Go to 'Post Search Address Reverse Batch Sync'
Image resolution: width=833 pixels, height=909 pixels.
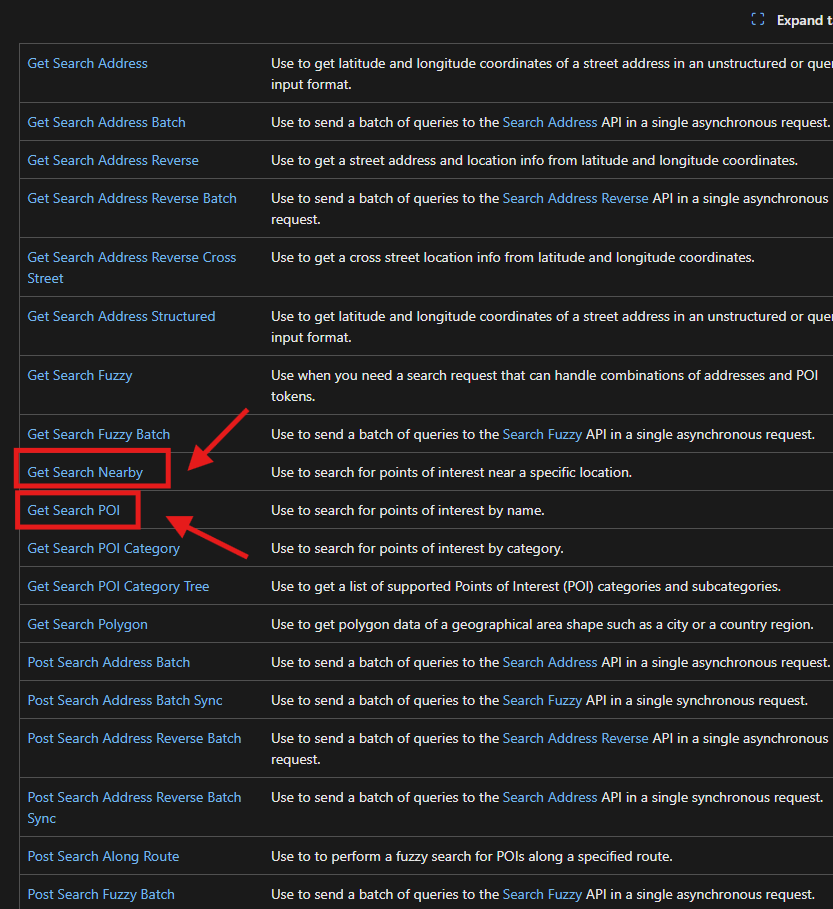pyautogui.click(x=134, y=808)
